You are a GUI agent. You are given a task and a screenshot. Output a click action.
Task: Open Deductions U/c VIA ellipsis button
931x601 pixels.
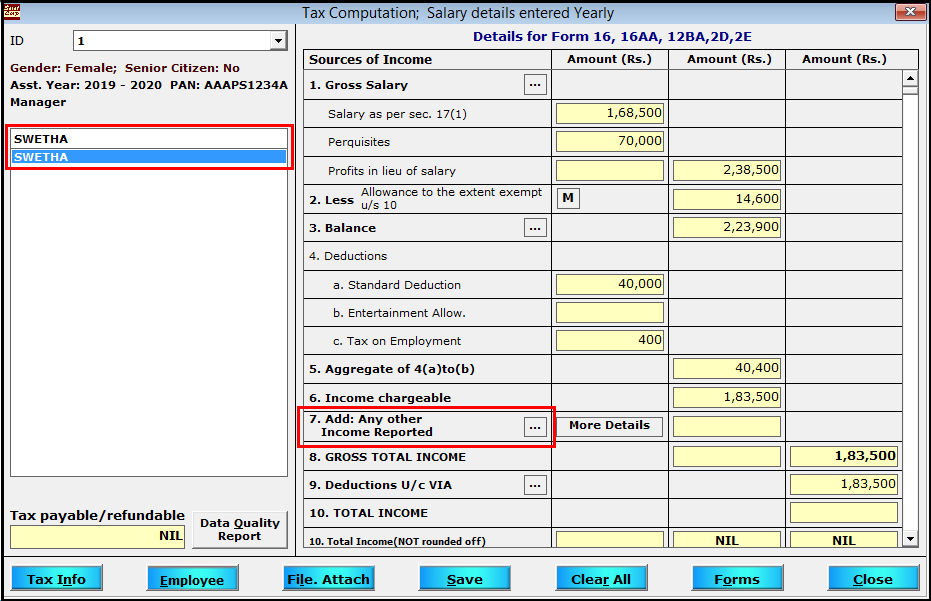tap(535, 485)
